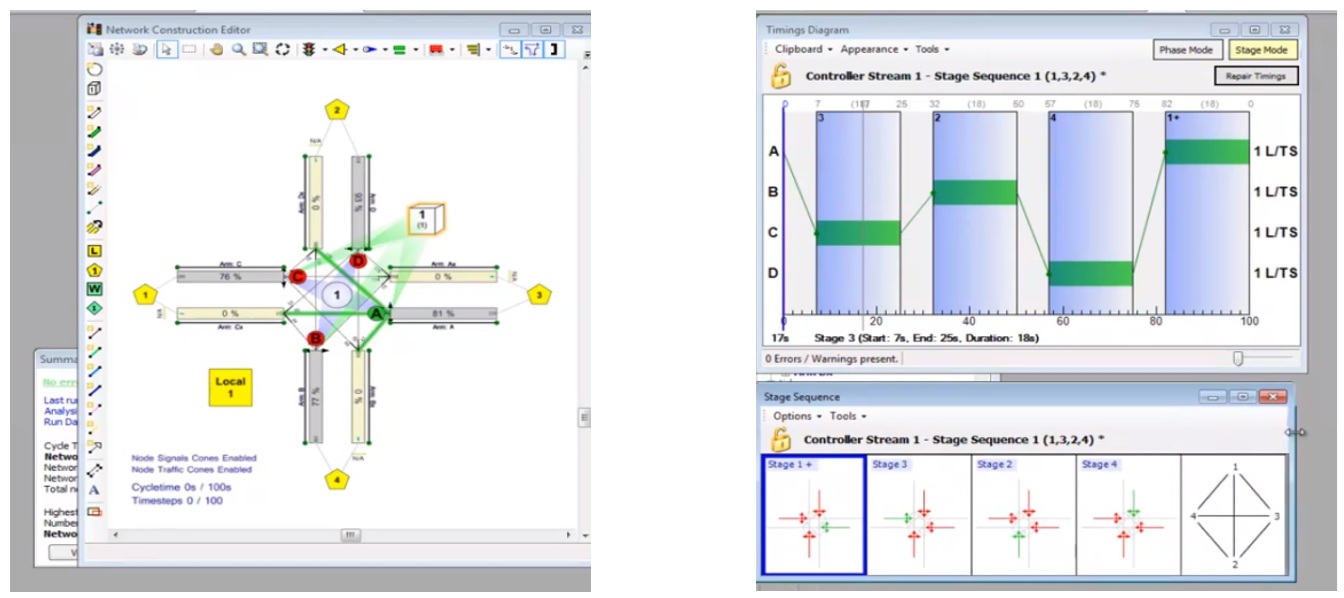Open the Appearance dropdown in Timings Diagram

tap(873, 49)
